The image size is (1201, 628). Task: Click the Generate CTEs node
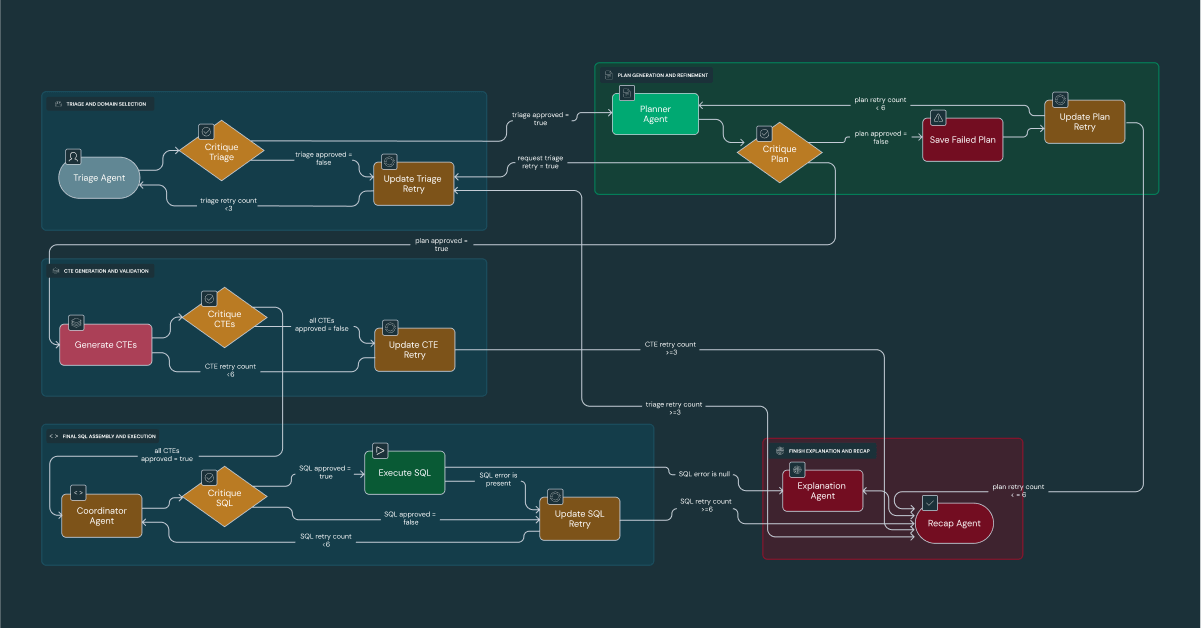coord(105,344)
